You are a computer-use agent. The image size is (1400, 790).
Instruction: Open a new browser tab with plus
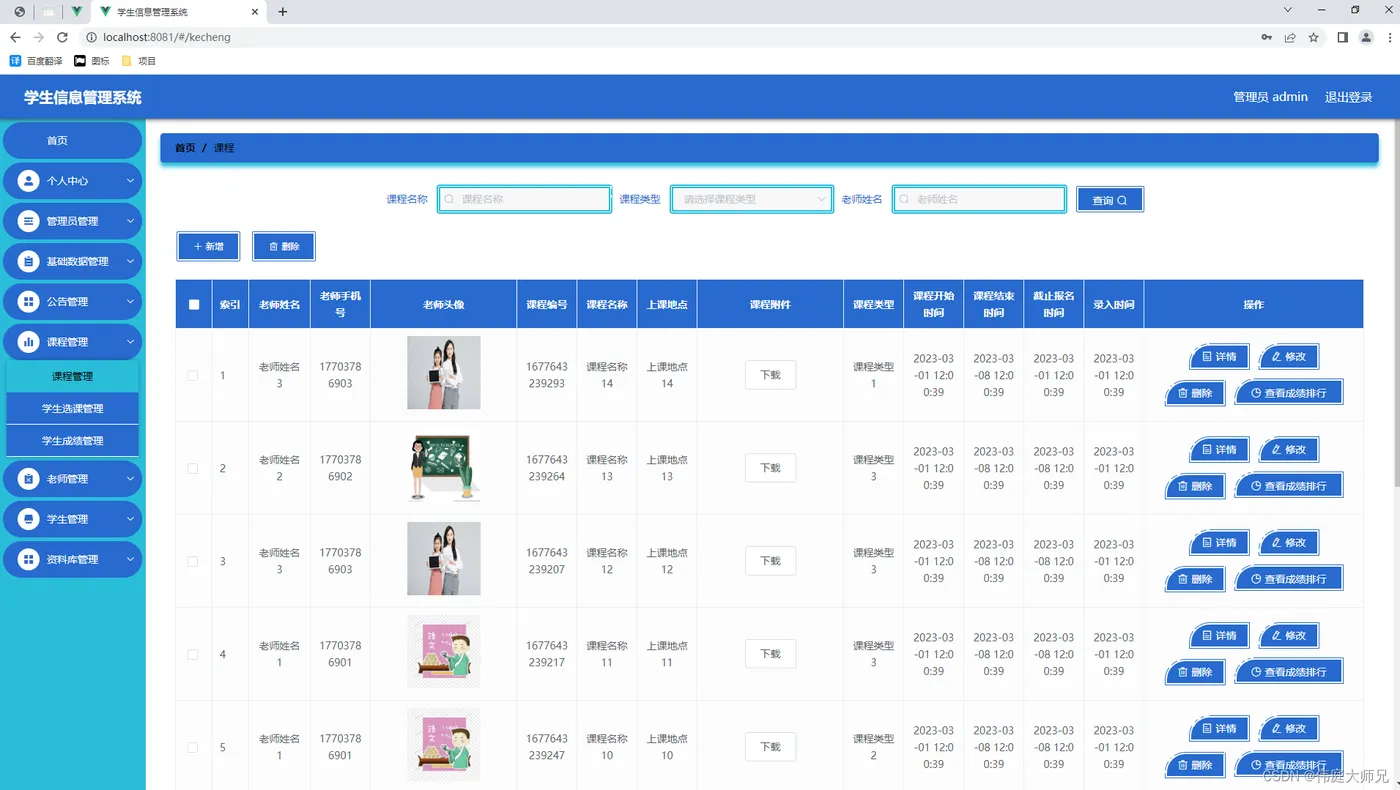(x=283, y=12)
